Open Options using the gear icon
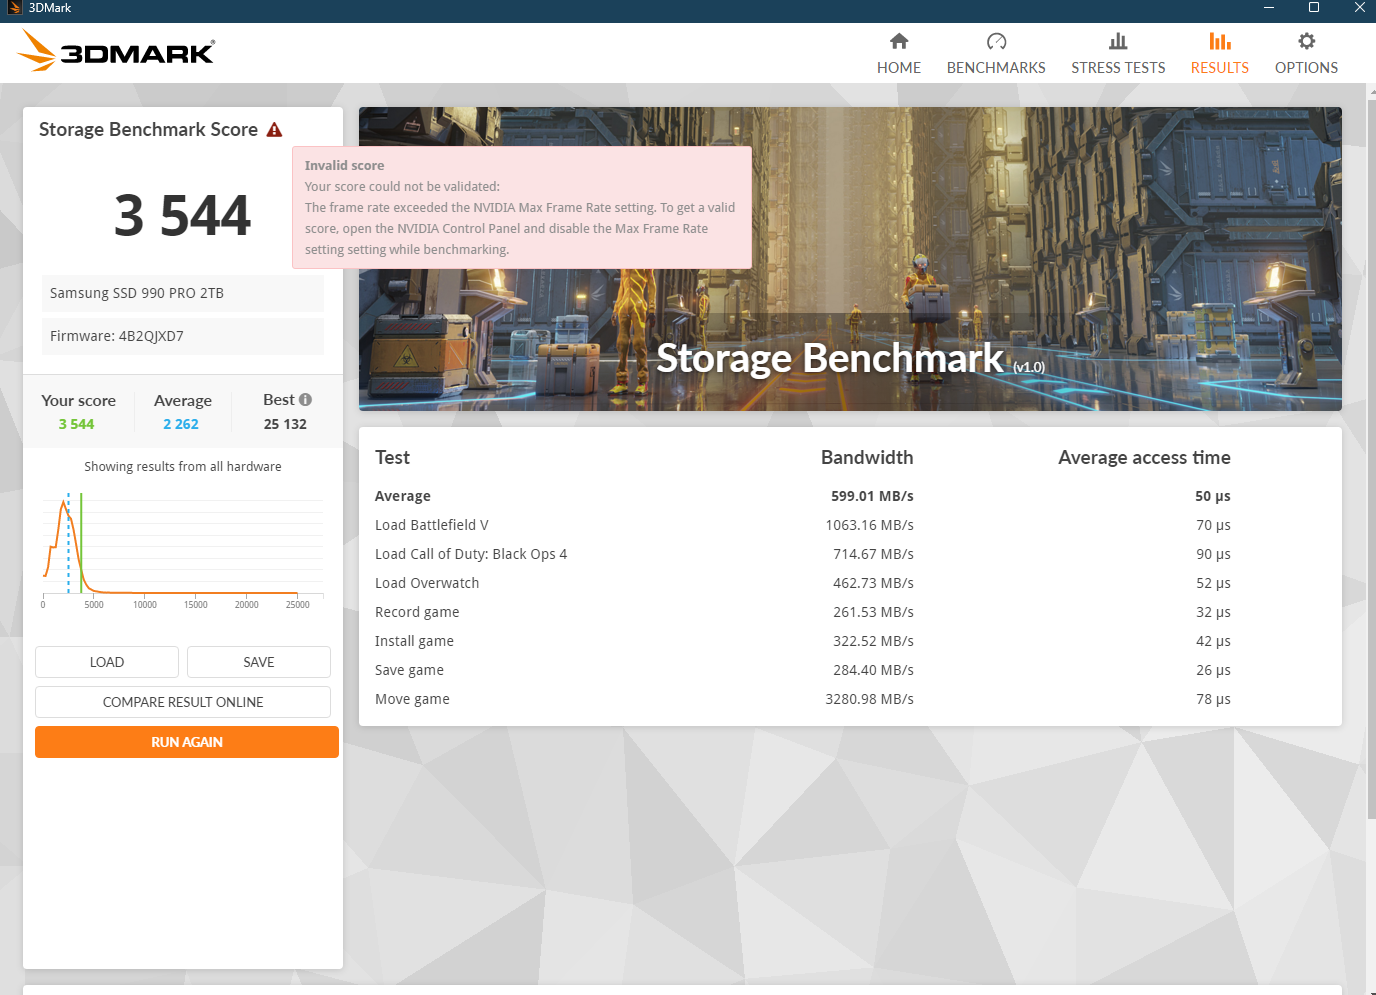Screen dimensions: 1376x995 tap(1306, 41)
